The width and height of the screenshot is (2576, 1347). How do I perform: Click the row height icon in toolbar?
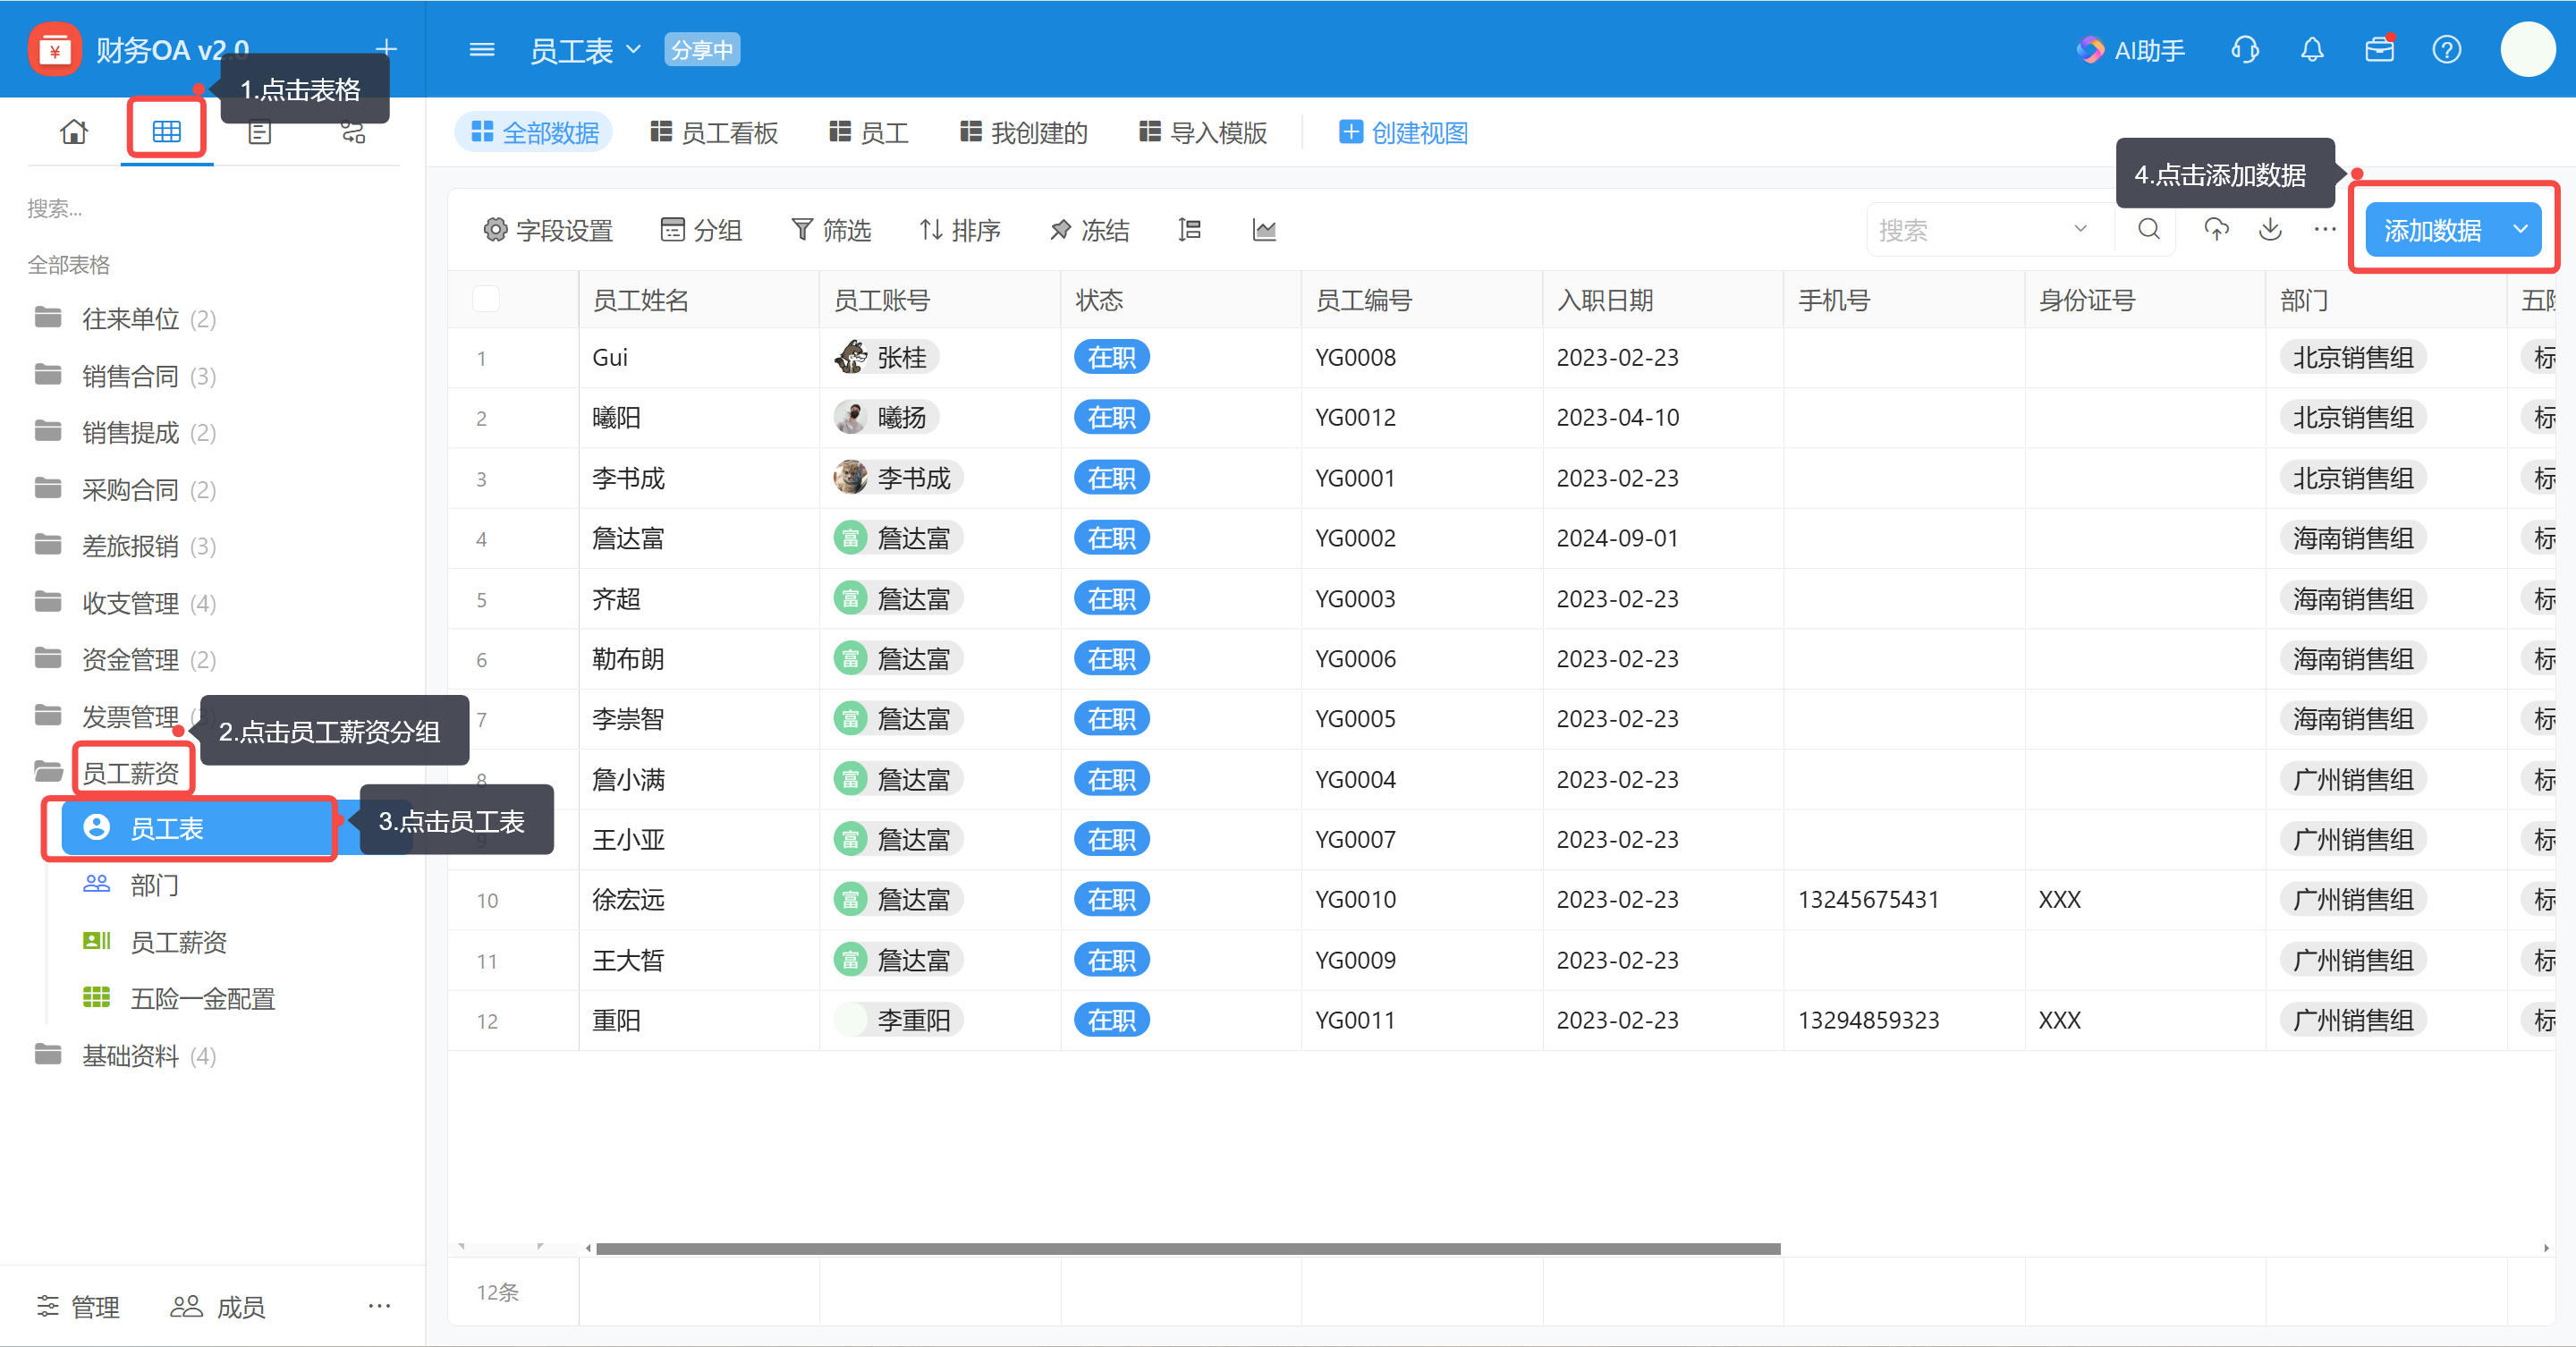click(1189, 230)
